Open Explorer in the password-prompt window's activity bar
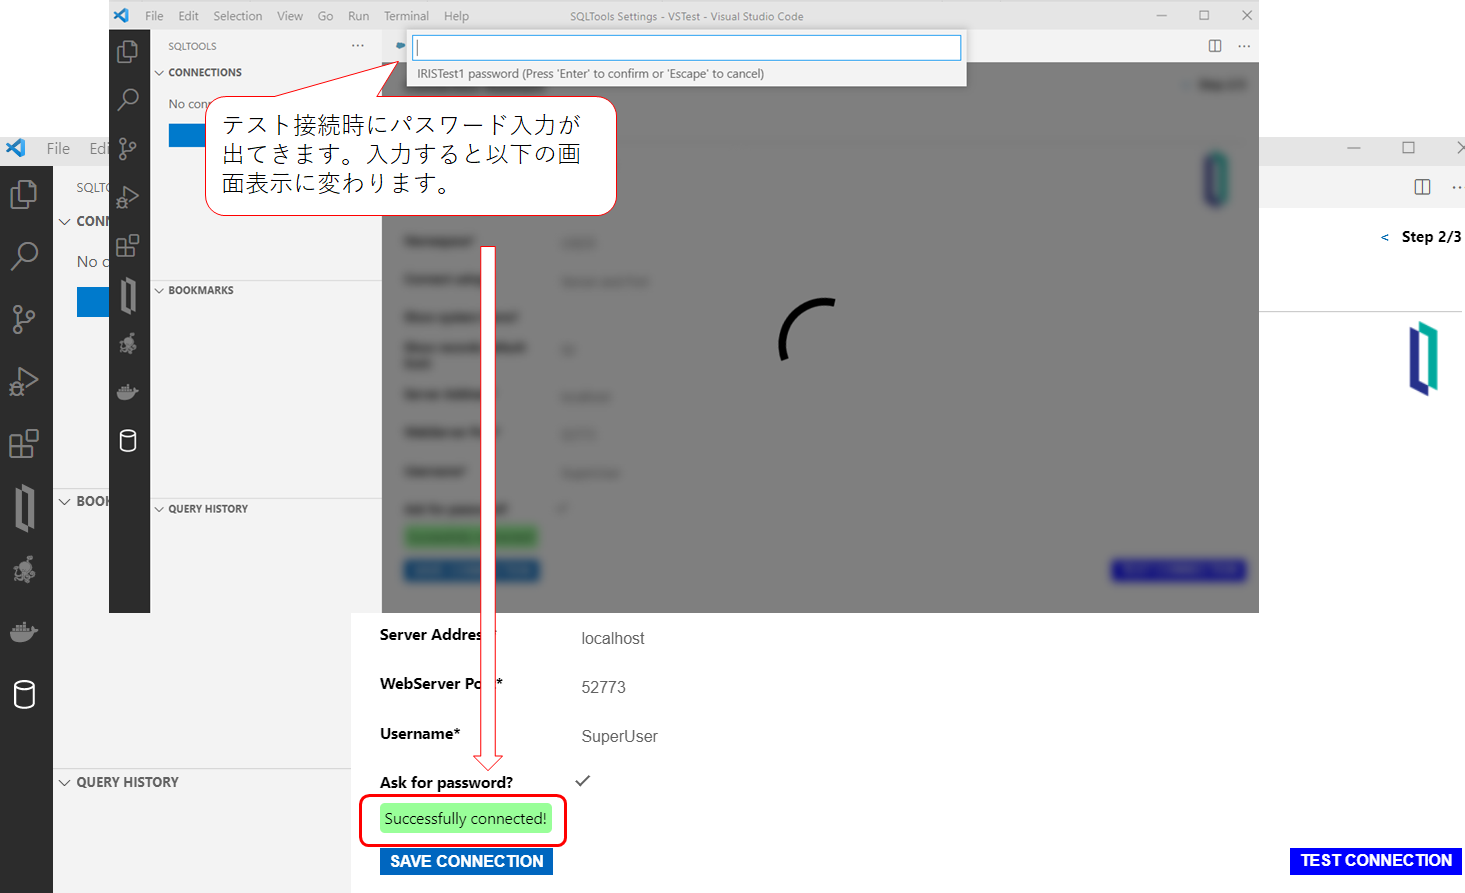Screen dimensions: 1465x893 coord(128,51)
